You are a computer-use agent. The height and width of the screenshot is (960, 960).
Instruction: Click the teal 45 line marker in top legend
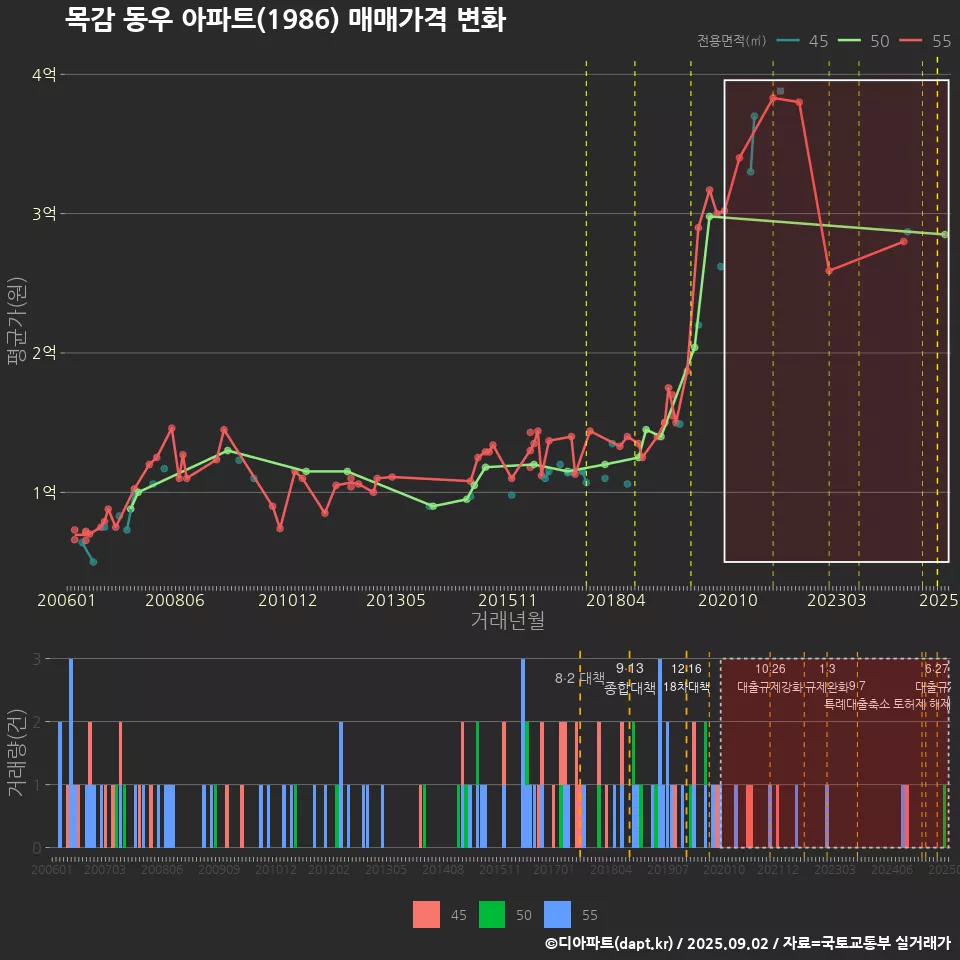(788, 41)
